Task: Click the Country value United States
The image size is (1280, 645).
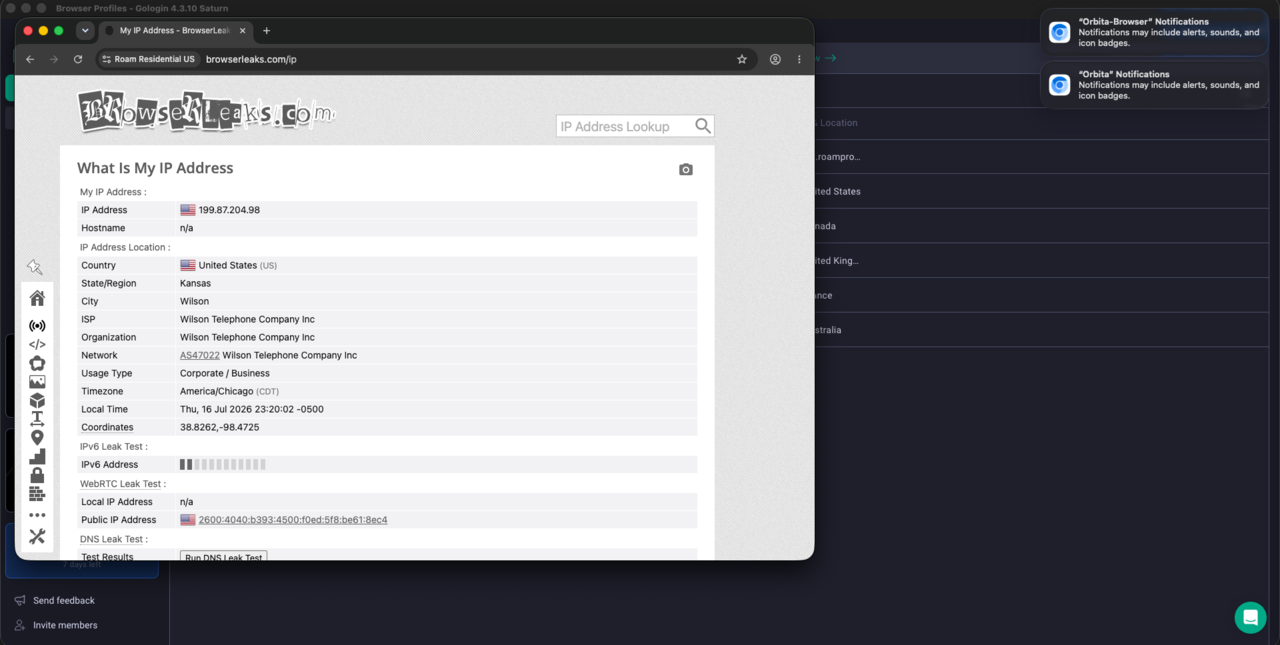Action: [228, 265]
